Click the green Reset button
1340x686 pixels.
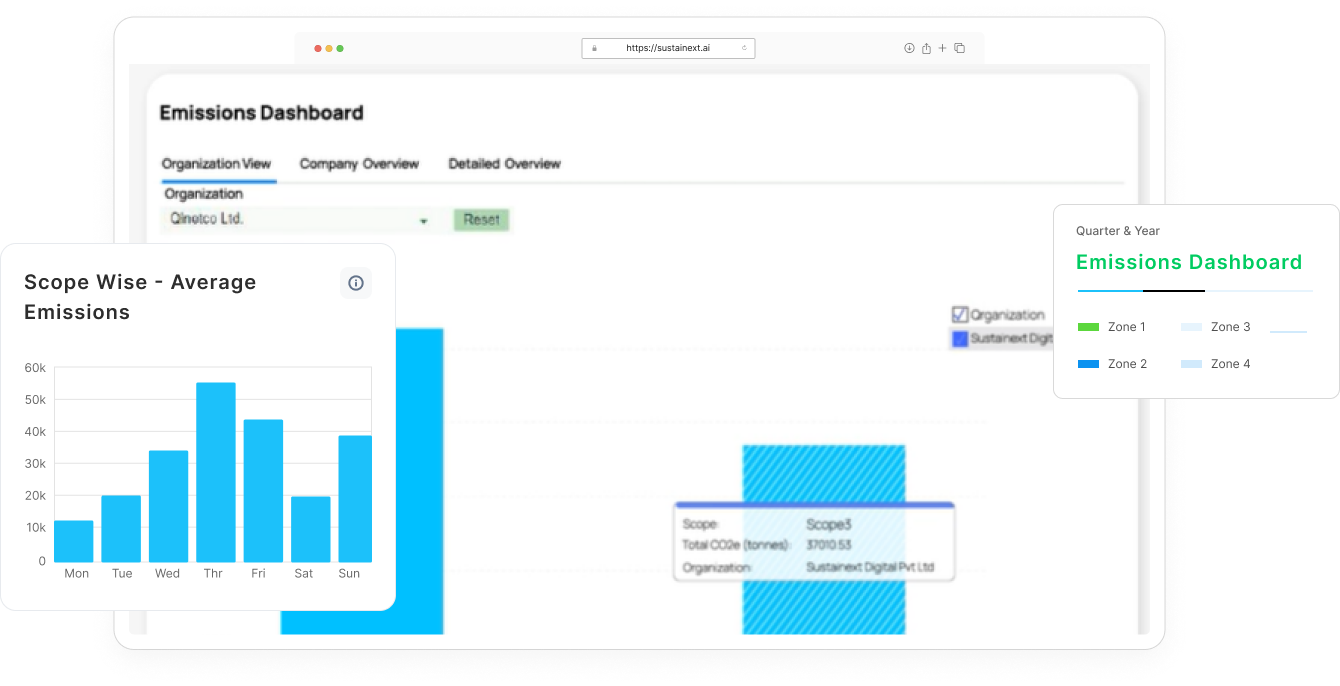tap(481, 220)
